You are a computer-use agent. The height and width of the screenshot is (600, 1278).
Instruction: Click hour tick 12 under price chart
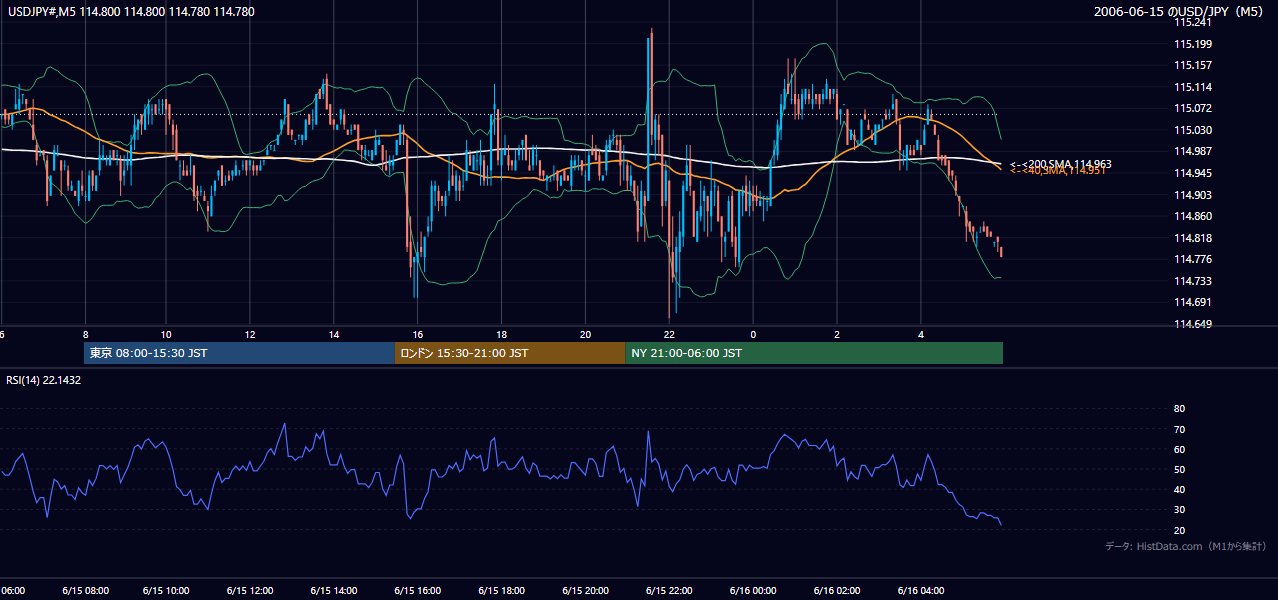pos(249,334)
